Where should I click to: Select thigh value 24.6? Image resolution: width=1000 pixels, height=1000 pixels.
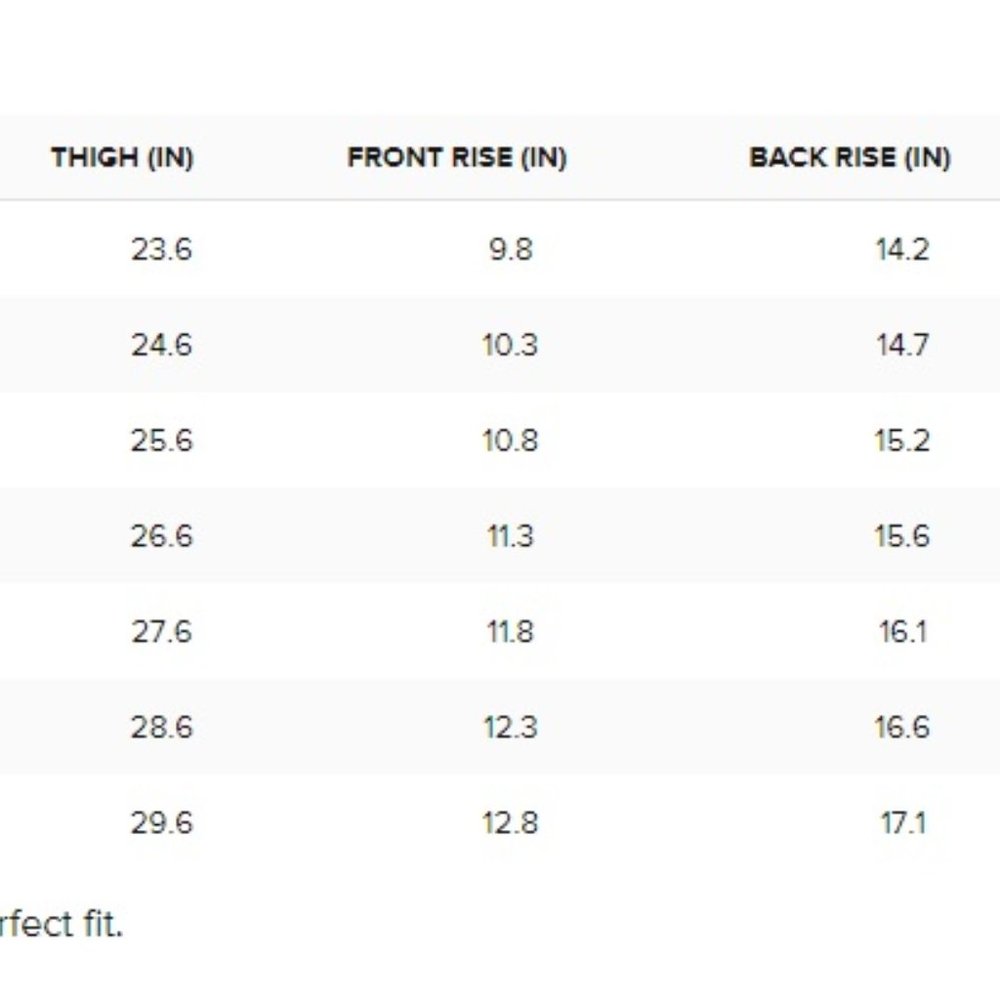(x=161, y=345)
